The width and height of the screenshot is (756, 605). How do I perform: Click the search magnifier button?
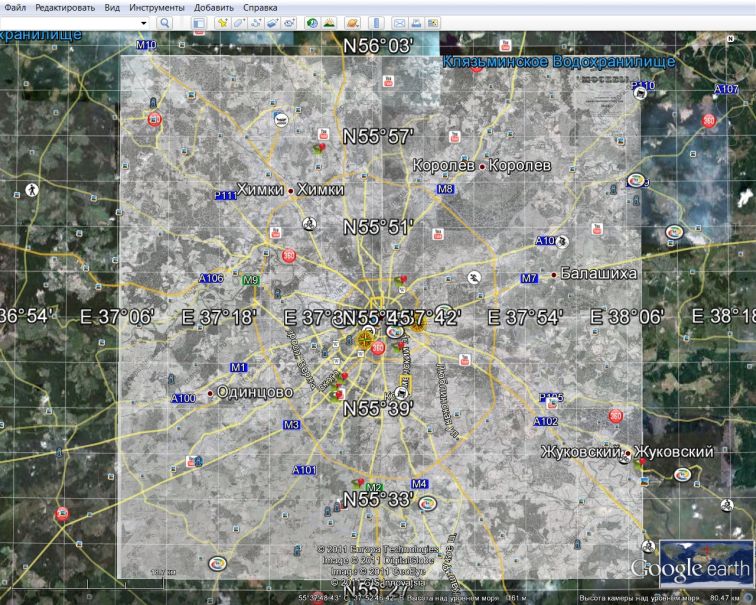click(x=164, y=23)
